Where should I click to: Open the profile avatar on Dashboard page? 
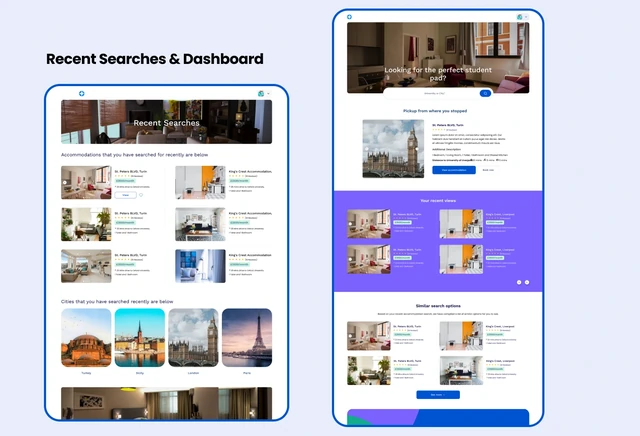(520, 17)
